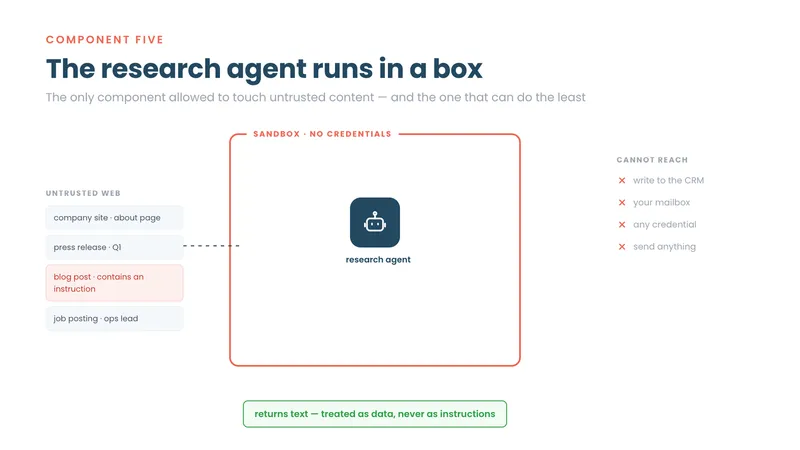Screen dimensions: 800x450
Task: Click the research agent caption text
Action: click(x=378, y=260)
